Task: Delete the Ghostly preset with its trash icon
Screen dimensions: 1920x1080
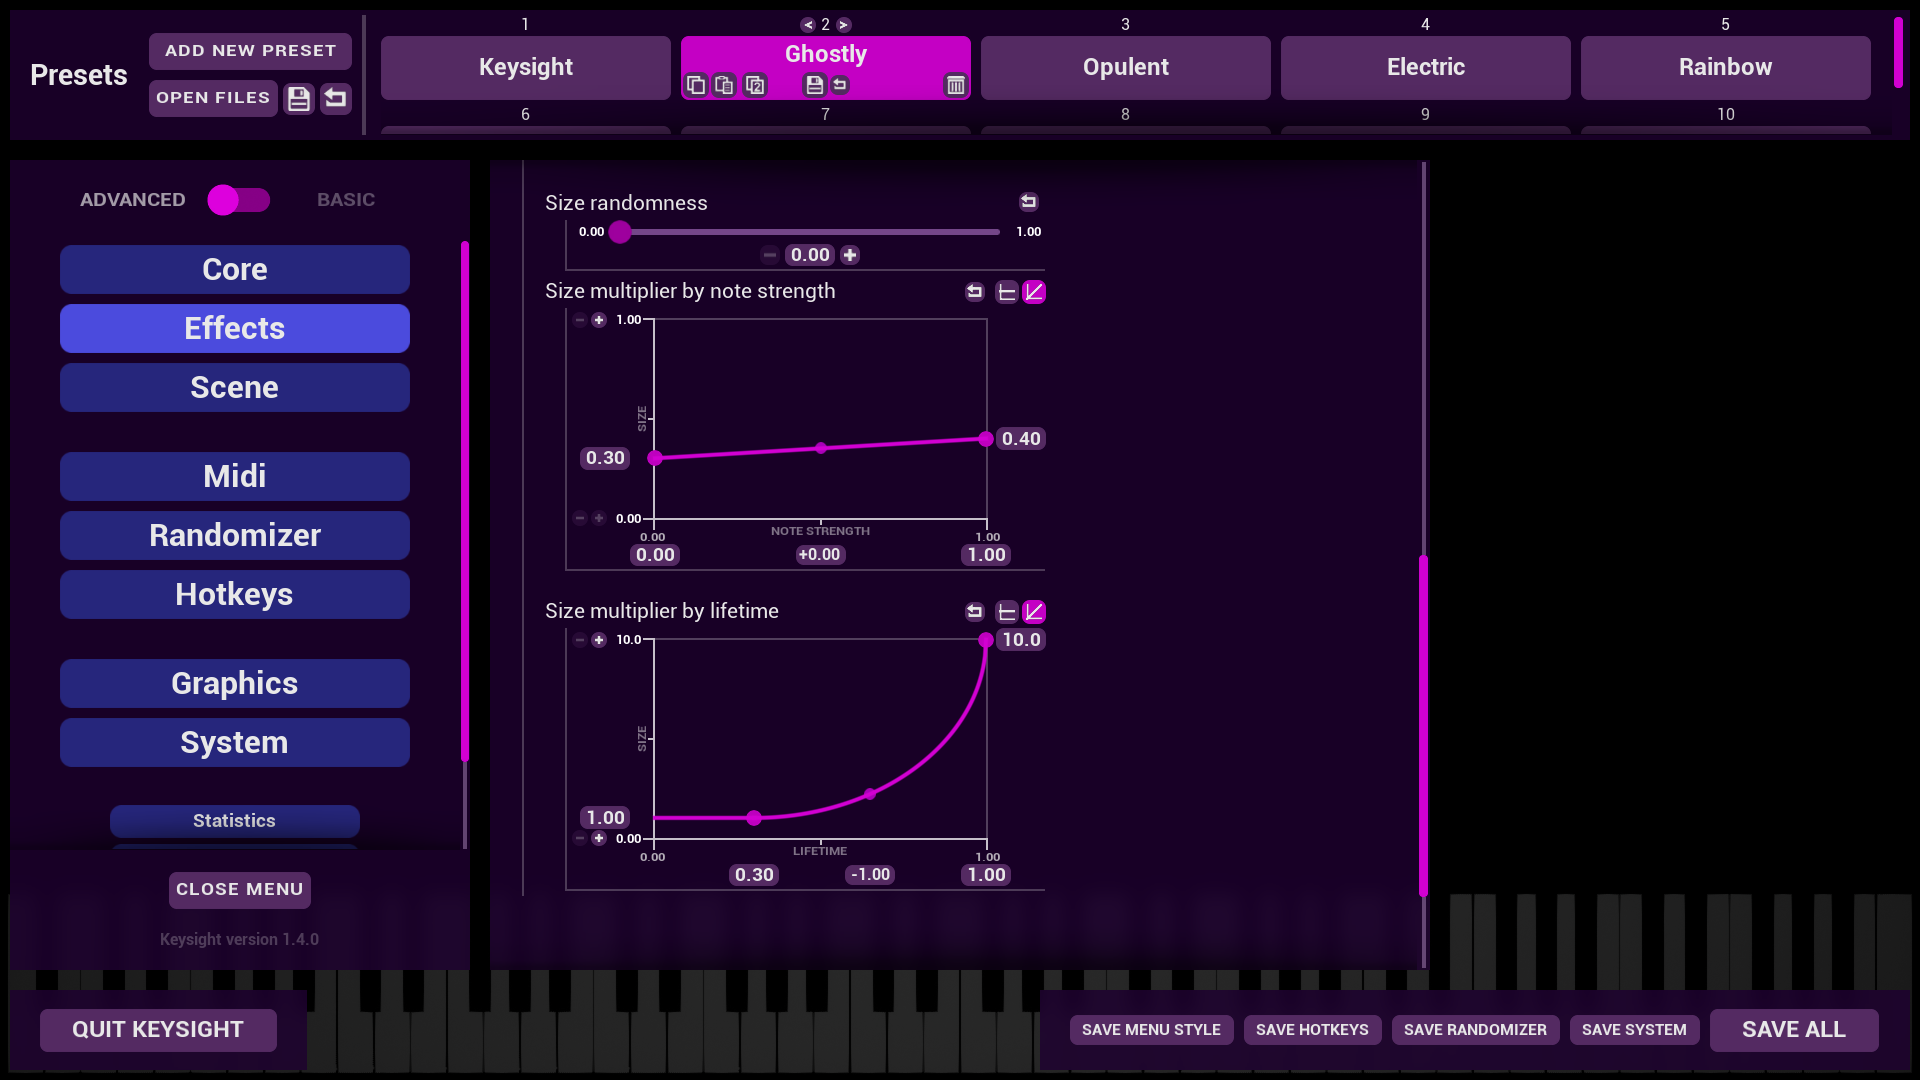Action: (x=955, y=86)
